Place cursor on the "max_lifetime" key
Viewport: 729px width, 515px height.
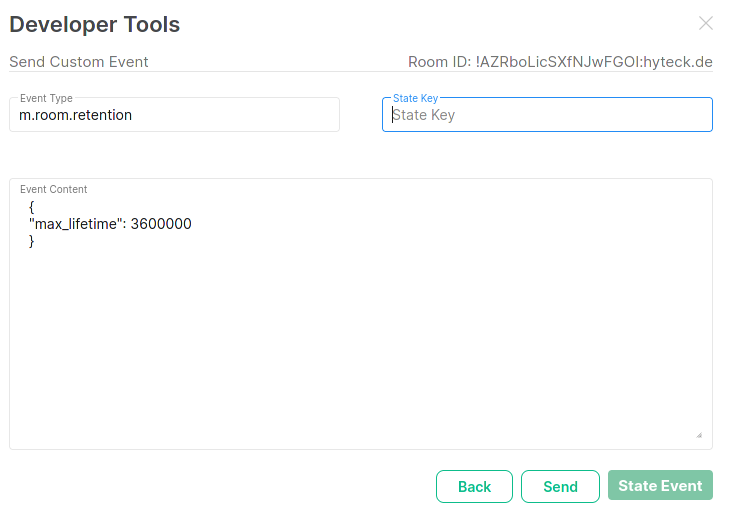pyautogui.click(x=75, y=224)
